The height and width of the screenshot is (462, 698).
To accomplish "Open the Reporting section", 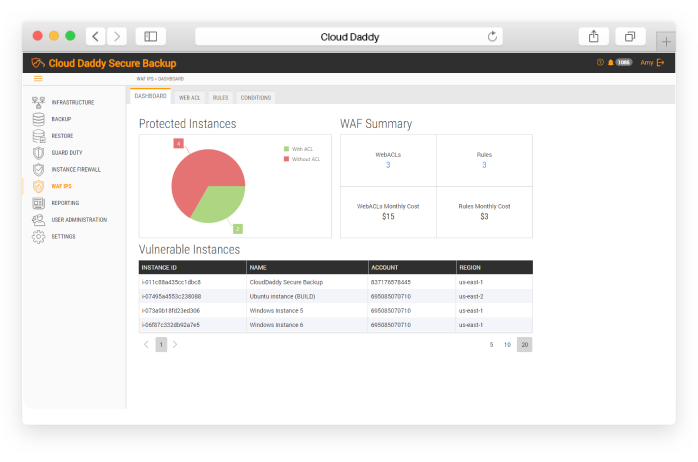I will pyautogui.click(x=65, y=203).
